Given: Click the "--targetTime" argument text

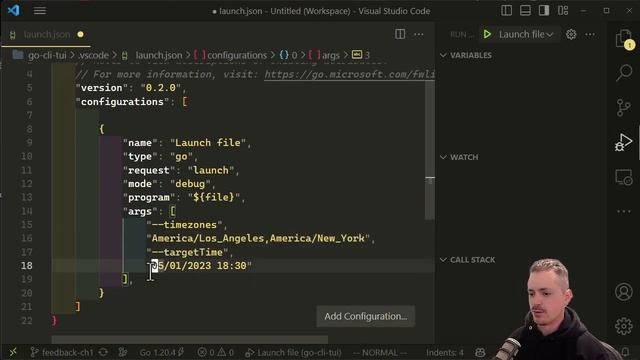Looking at the screenshot, I should 187,252.
